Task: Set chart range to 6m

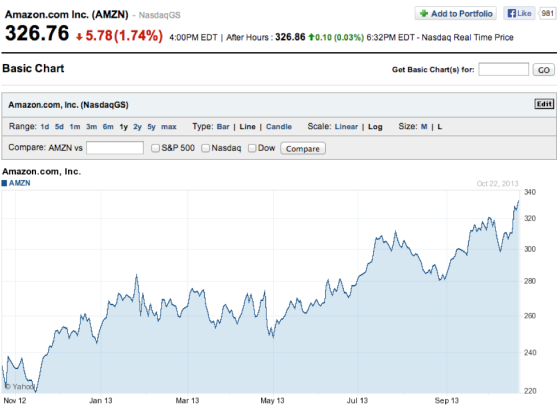Action: point(108,126)
